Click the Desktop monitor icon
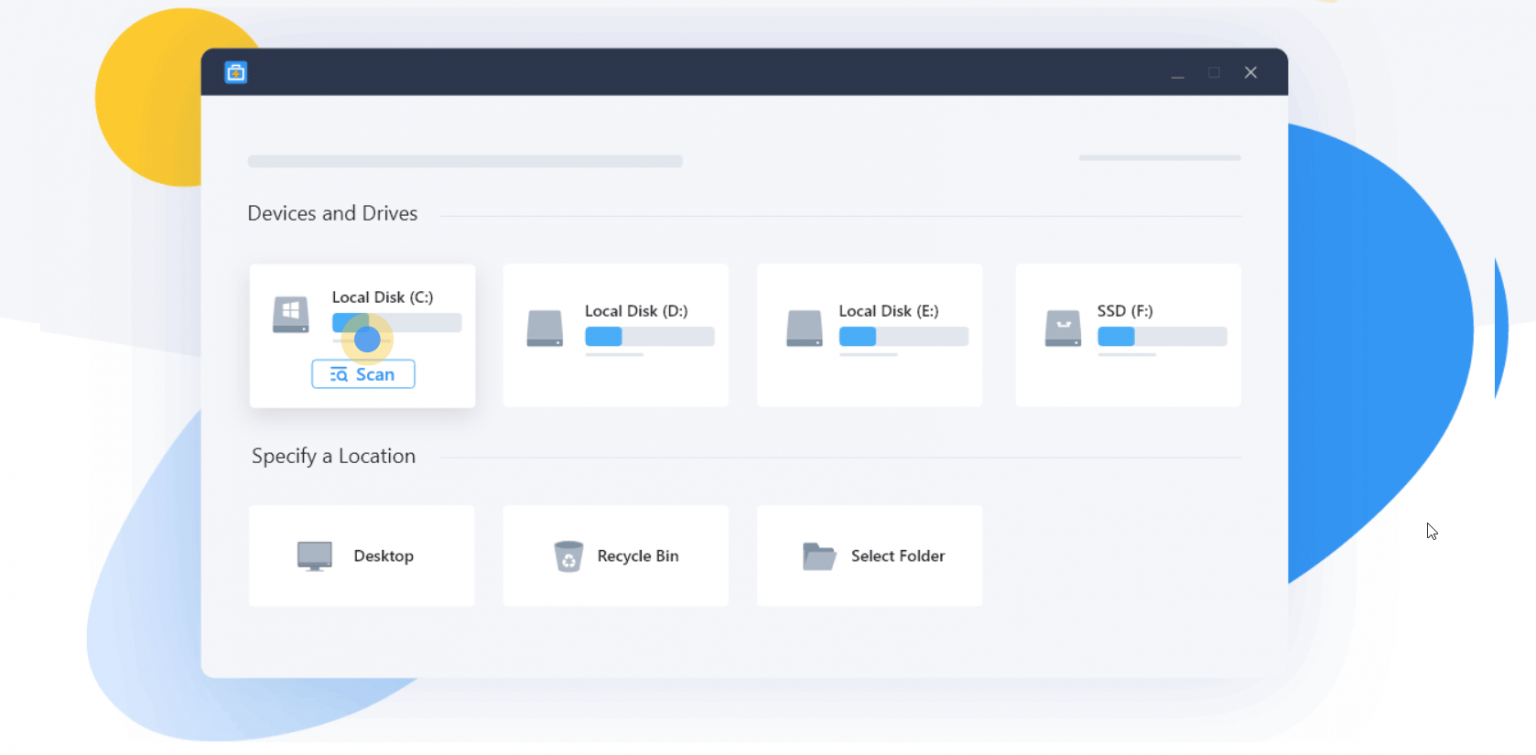The height and width of the screenshot is (755, 1536). click(x=314, y=556)
